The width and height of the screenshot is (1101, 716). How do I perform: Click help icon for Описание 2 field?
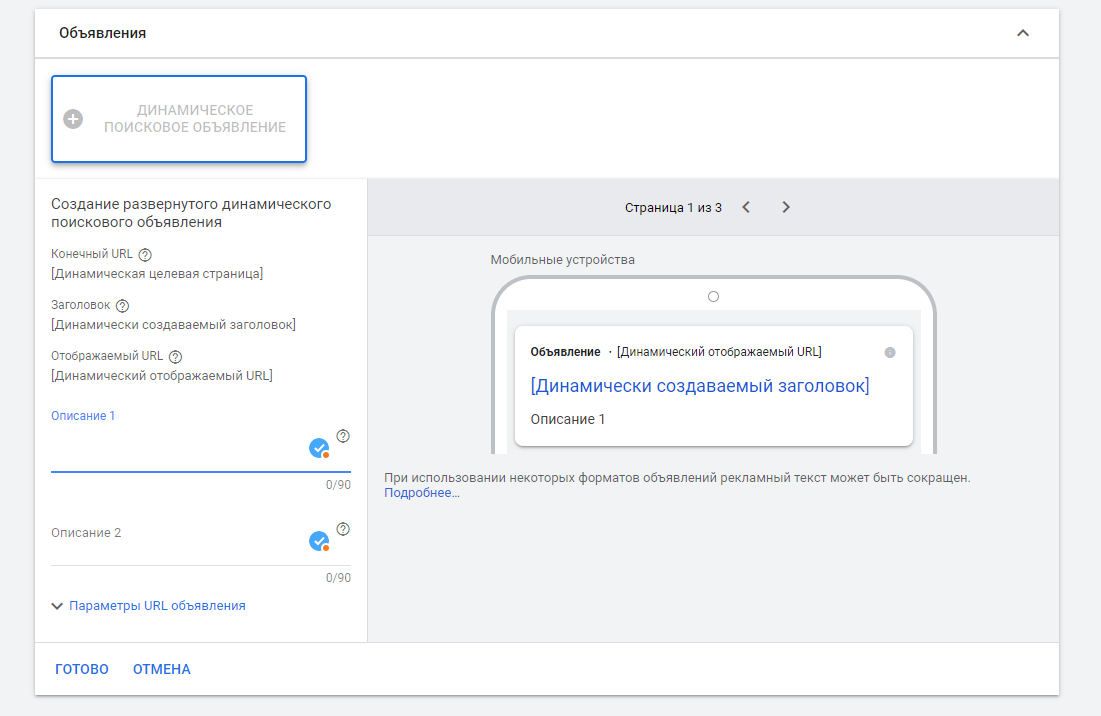(343, 529)
